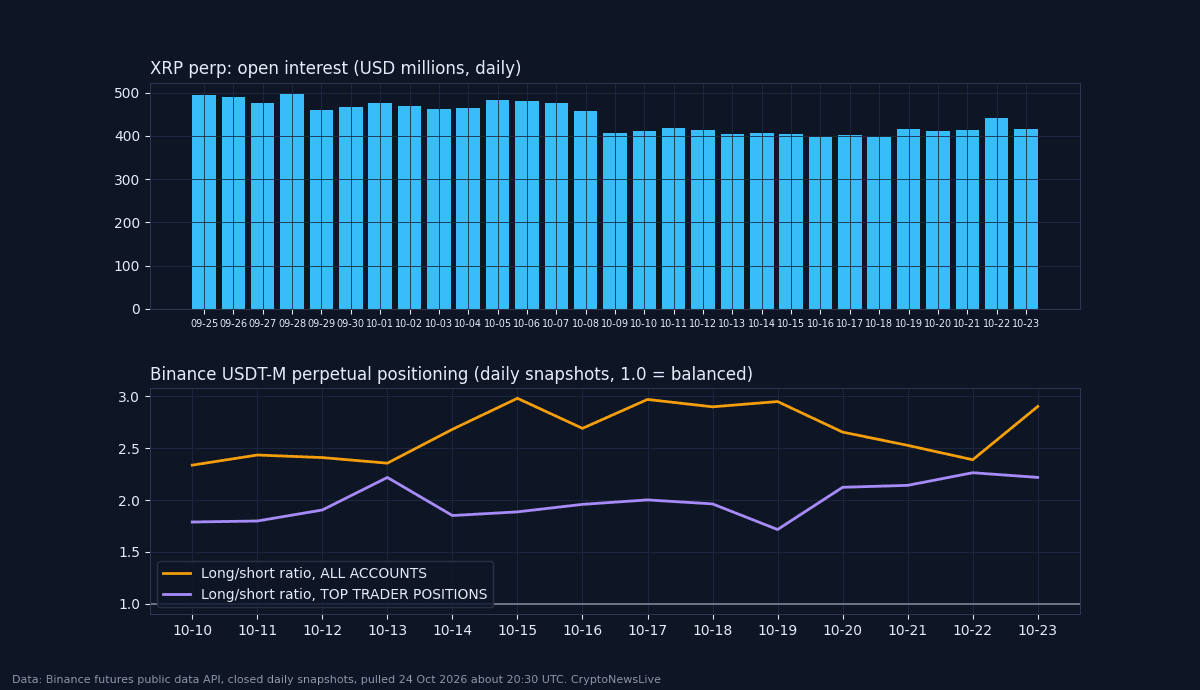Click the orange all-accounts line endpoint at 10-23
This screenshot has width=1200, height=690.
[x=1038, y=406]
